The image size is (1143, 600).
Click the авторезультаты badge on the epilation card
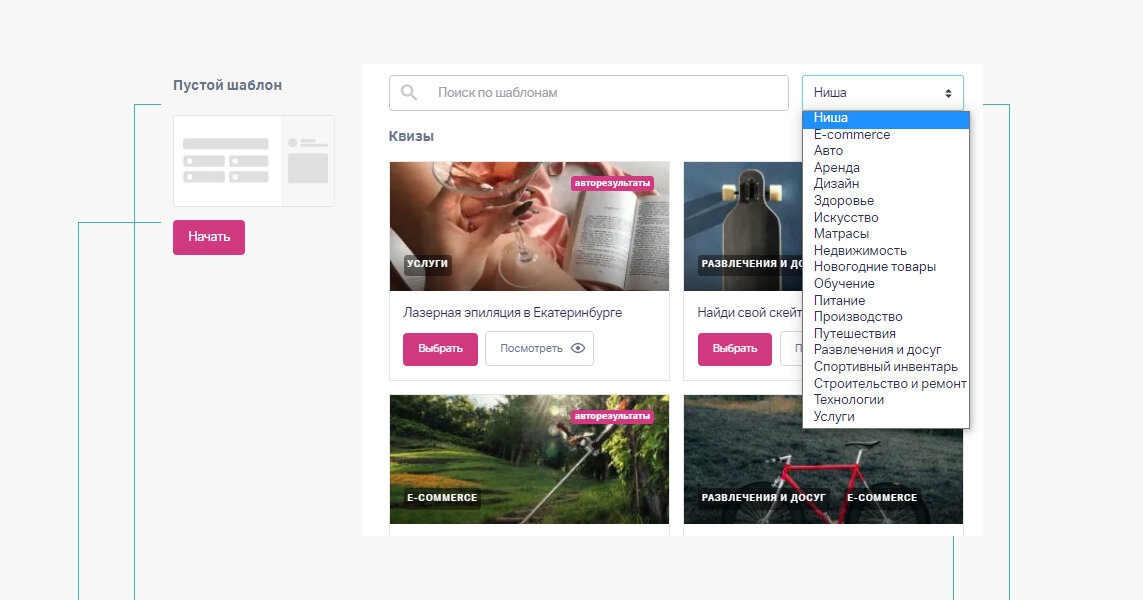pos(612,183)
